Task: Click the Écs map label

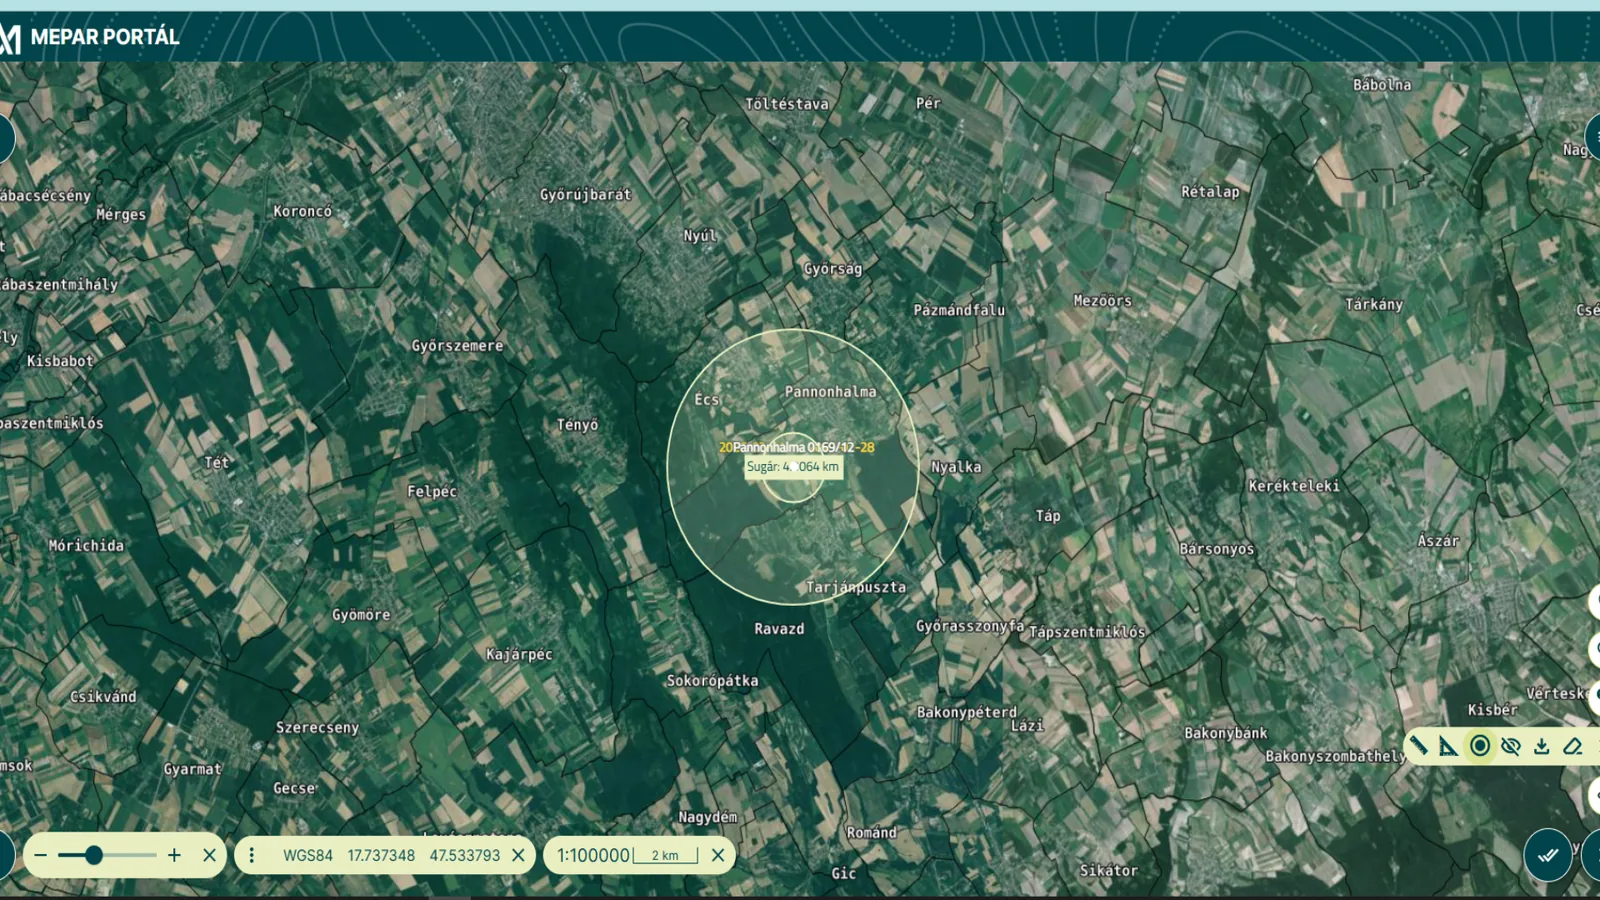Action: tap(707, 399)
